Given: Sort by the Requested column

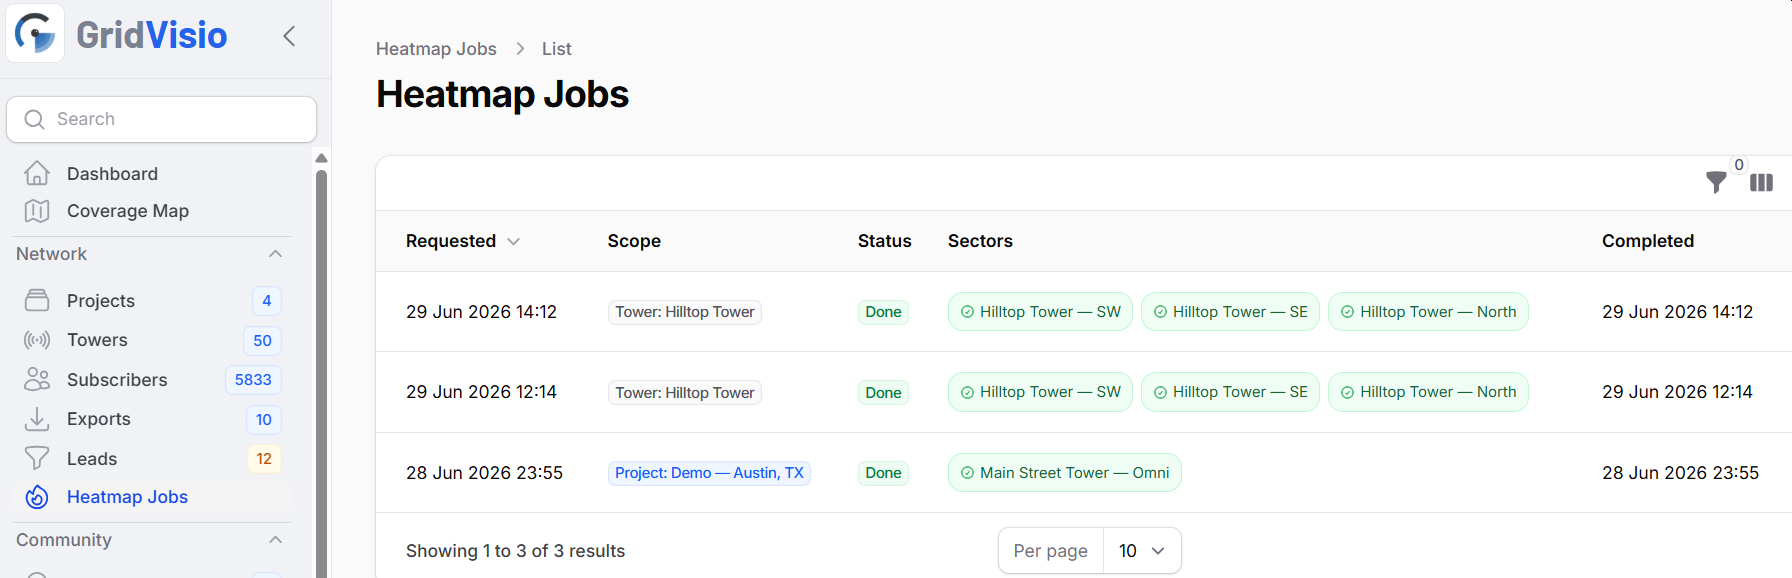Looking at the screenshot, I should pyautogui.click(x=462, y=241).
